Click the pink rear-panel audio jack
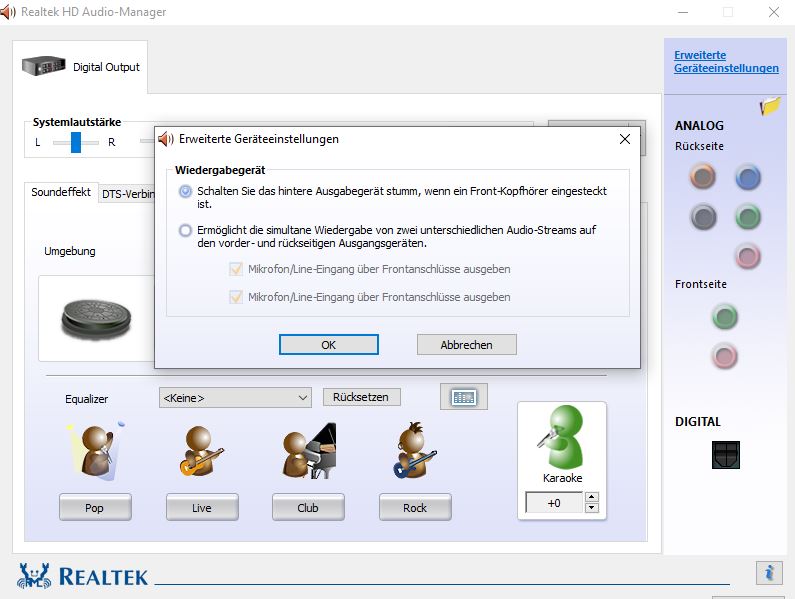The width and height of the screenshot is (795, 599). (x=748, y=256)
